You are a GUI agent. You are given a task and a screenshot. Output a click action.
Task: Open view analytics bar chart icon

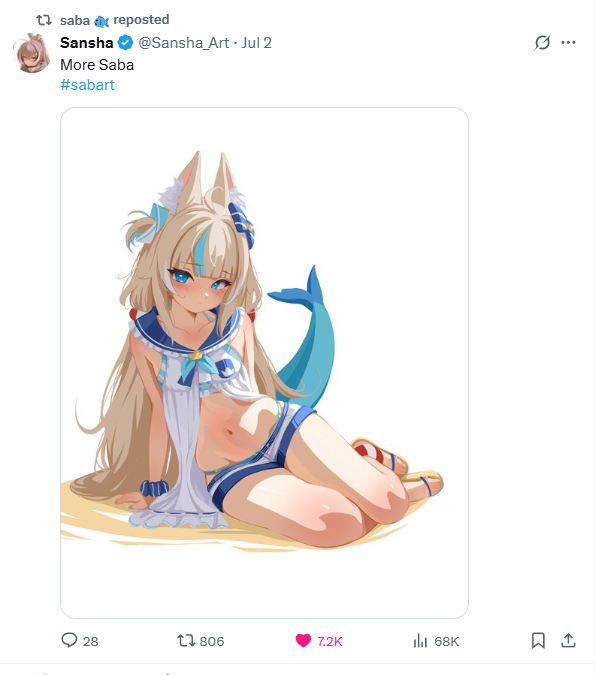tap(420, 641)
